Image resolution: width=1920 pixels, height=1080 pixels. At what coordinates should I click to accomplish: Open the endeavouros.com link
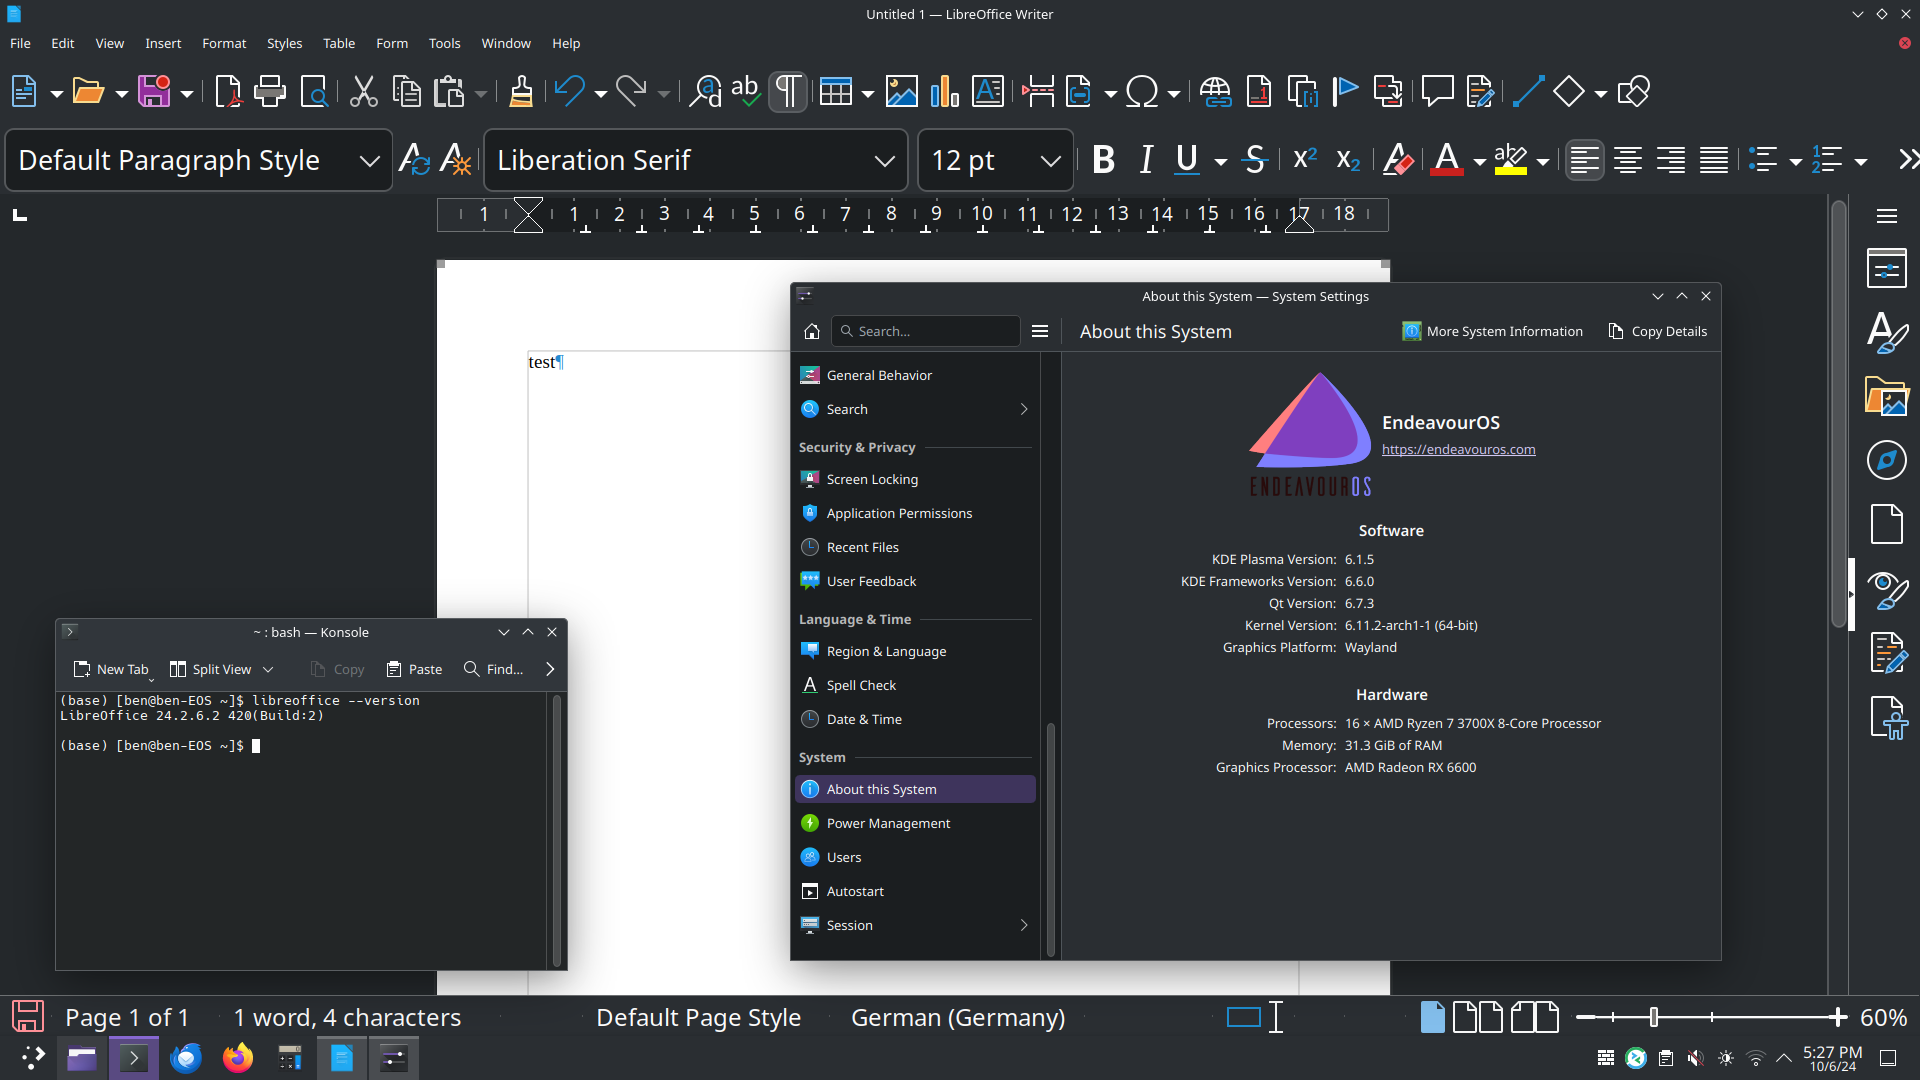1458,449
